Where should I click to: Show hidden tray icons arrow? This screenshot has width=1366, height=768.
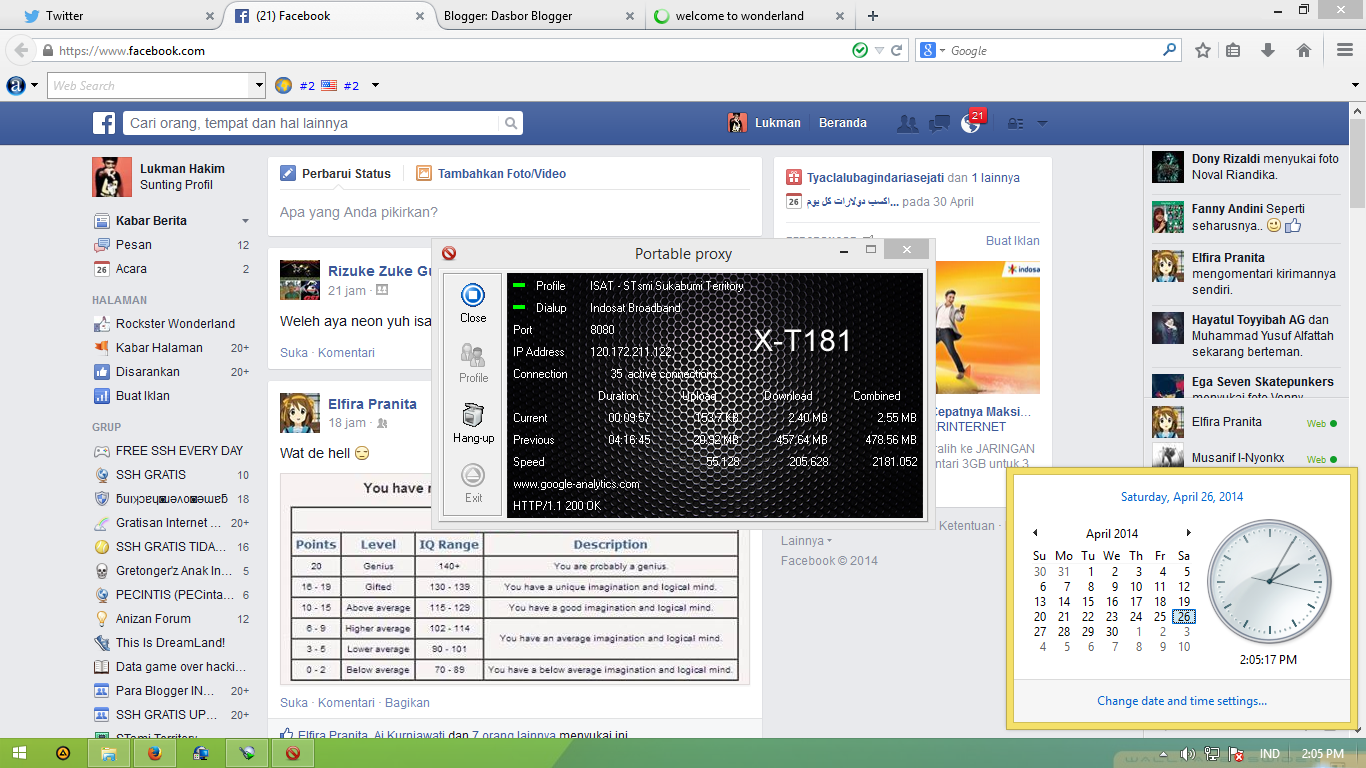[1163, 753]
